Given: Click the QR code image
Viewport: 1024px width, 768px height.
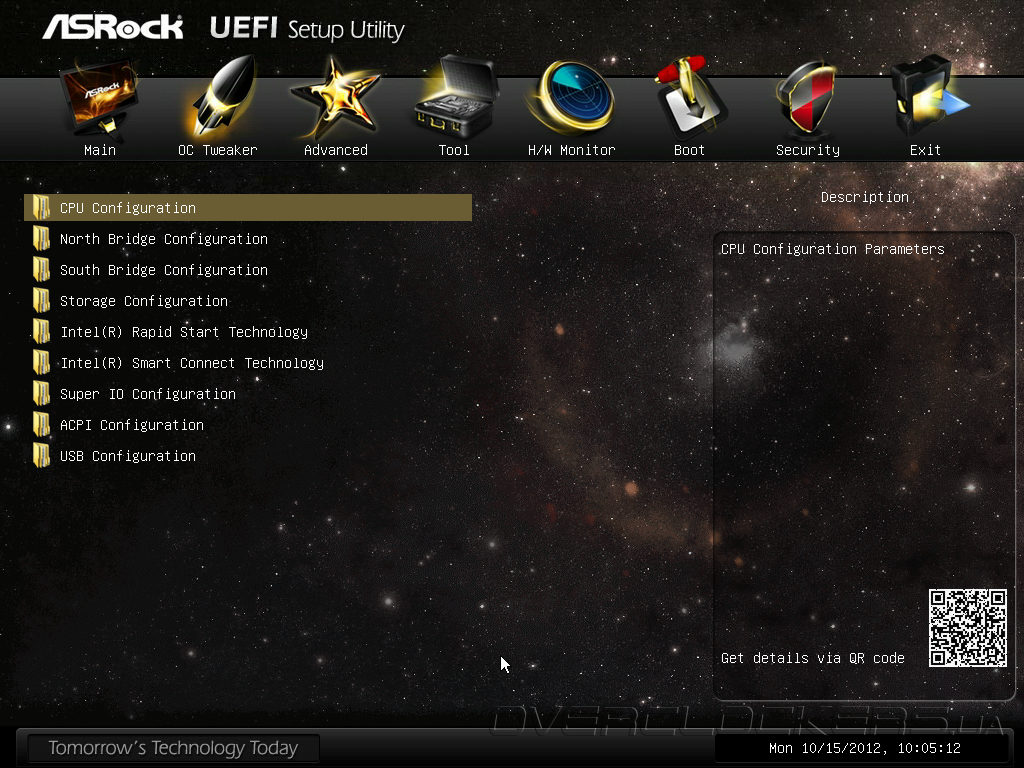Looking at the screenshot, I should [x=968, y=628].
